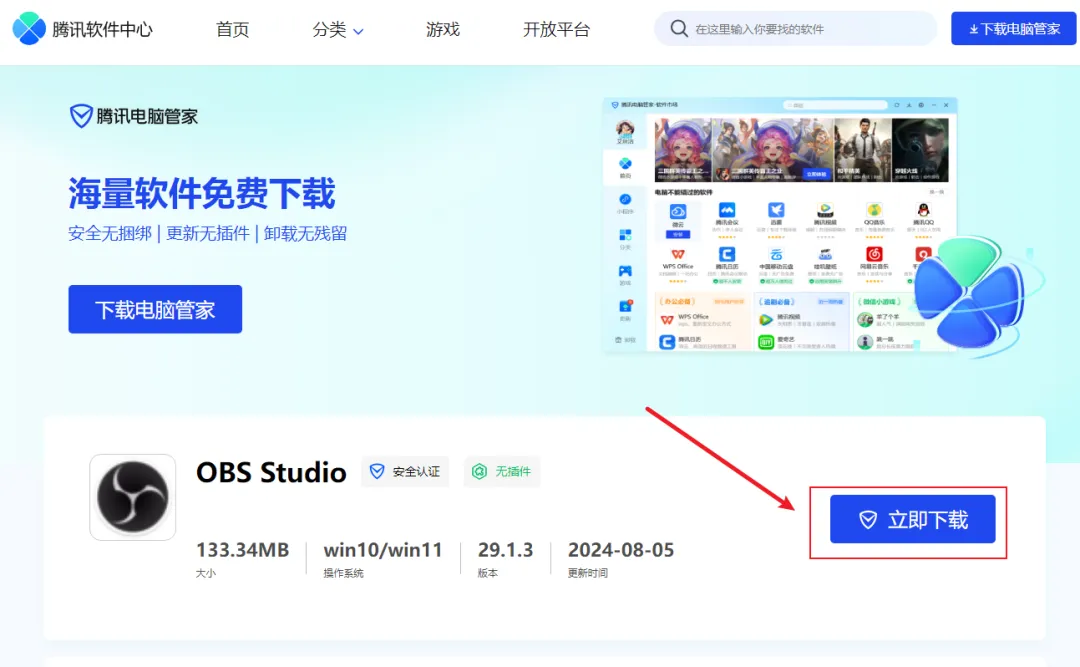
Task: Click the win10/win11 operating system value
Action: (x=383, y=550)
